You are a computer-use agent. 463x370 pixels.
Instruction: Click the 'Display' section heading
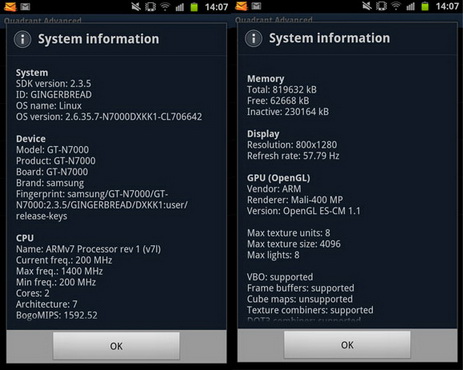point(263,134)
